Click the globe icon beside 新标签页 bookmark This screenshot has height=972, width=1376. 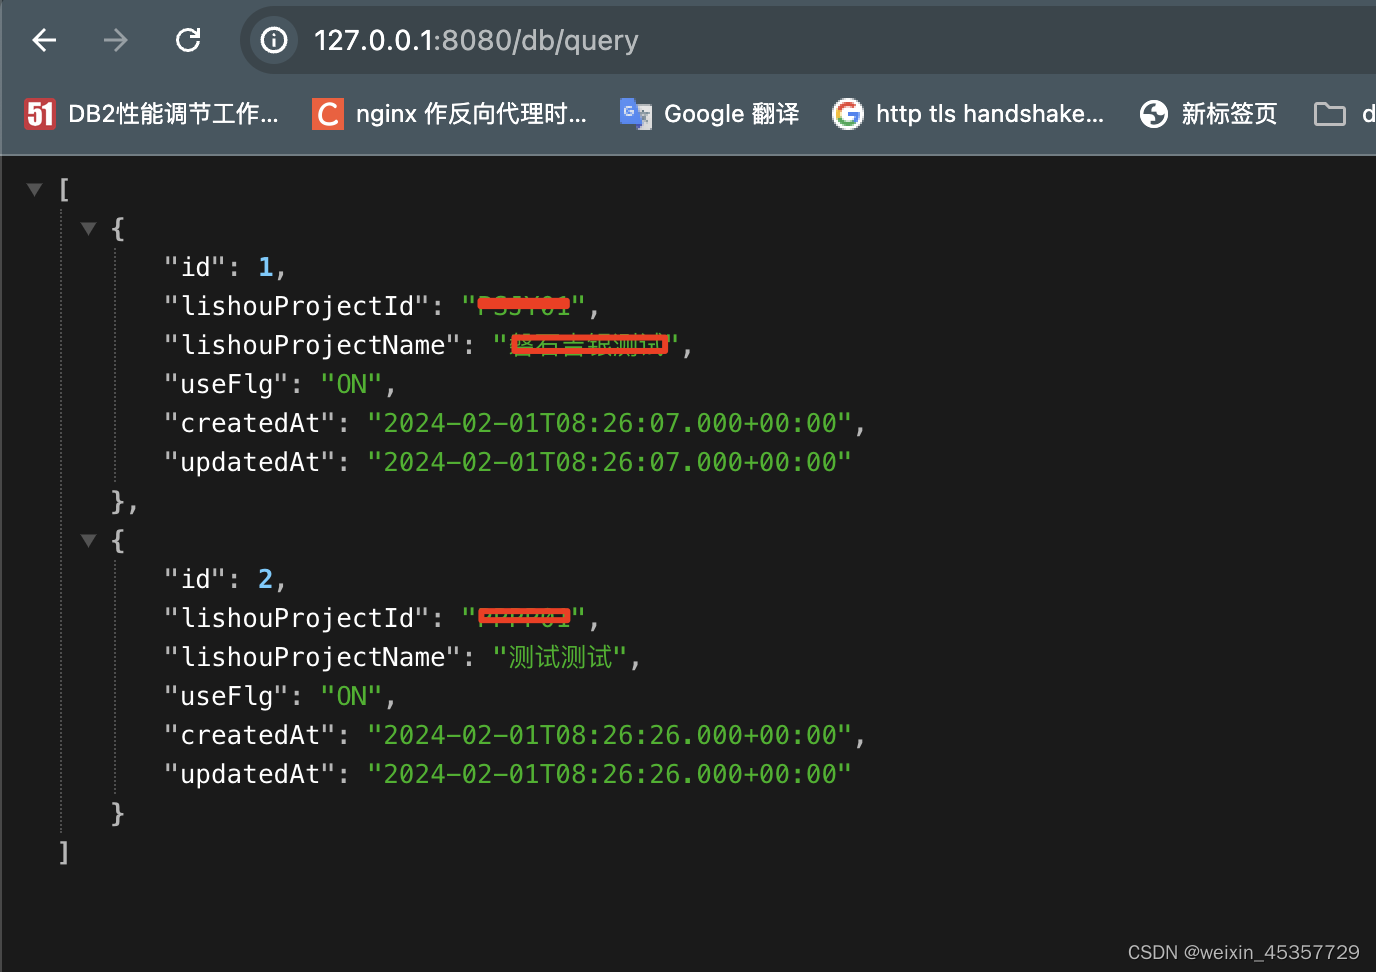[x=1153, y=113]
